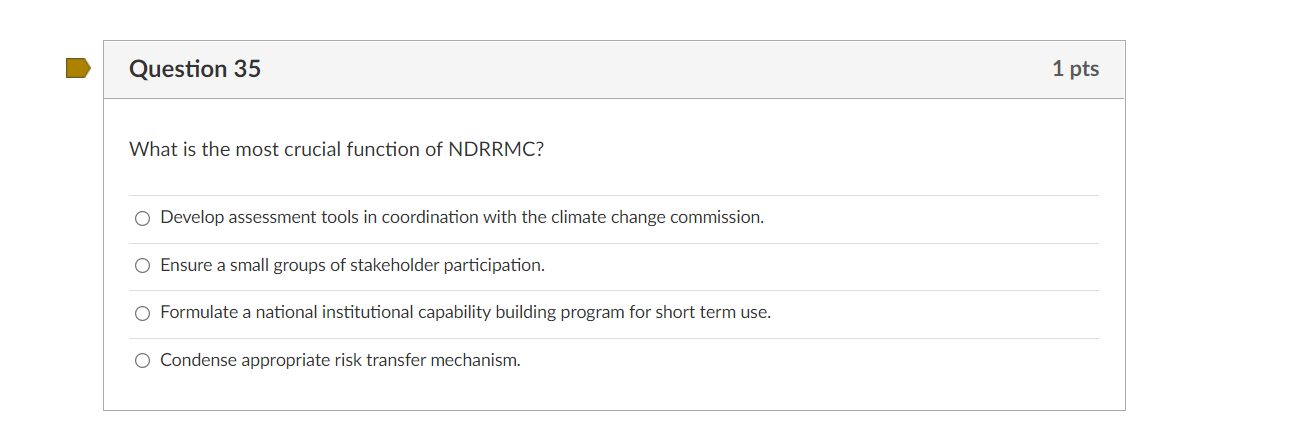1309x421 pixels.
Task: Click the word "mechanism" in the last answer
Action: pos(475,360)
